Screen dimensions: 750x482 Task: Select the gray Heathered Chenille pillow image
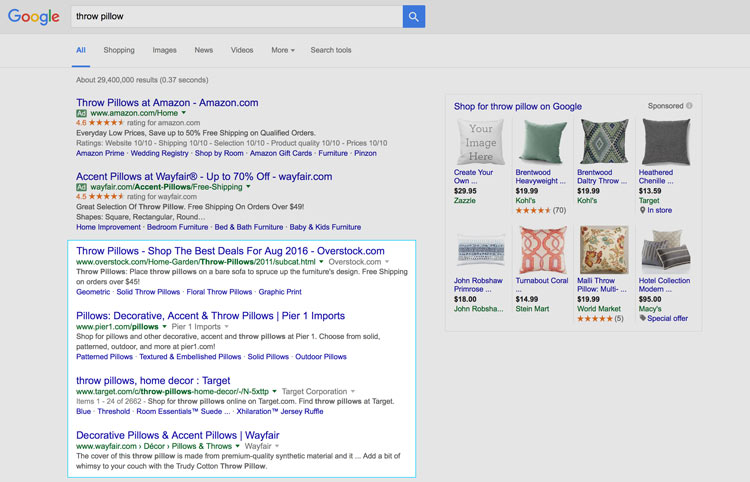666,142
